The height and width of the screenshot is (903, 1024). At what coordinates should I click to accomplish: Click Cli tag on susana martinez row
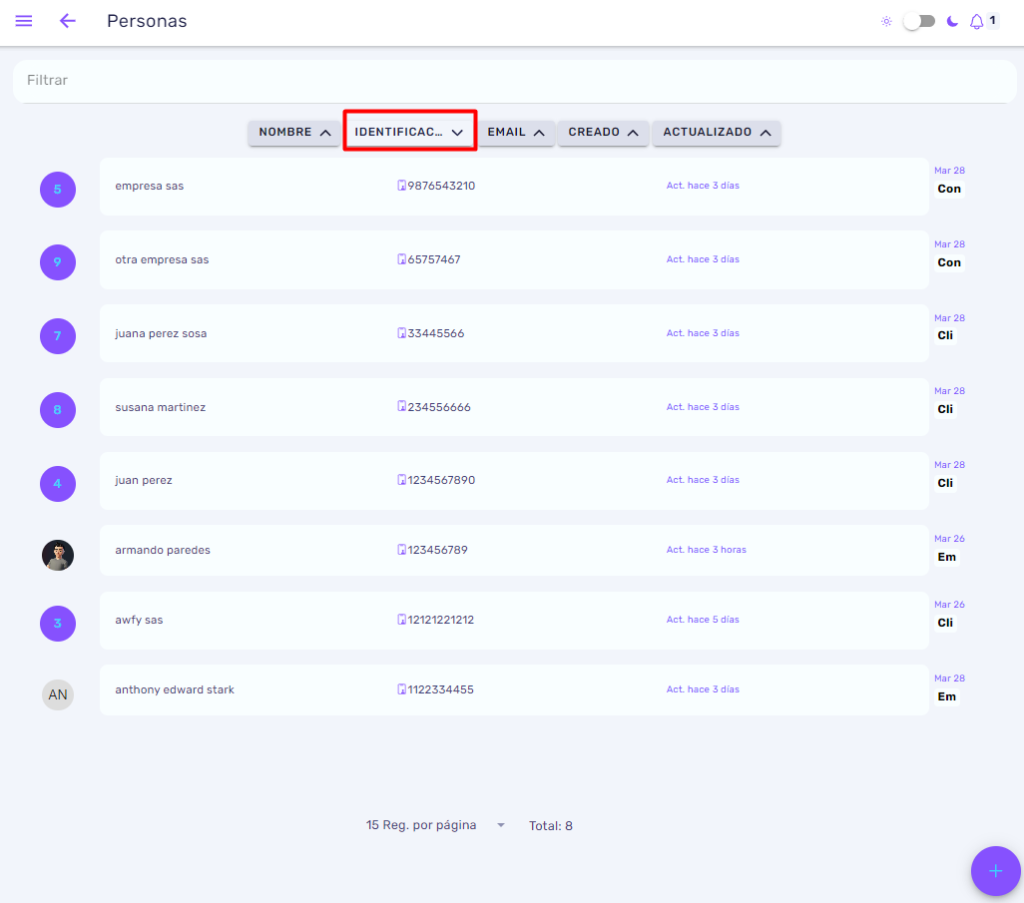point(945,409)
